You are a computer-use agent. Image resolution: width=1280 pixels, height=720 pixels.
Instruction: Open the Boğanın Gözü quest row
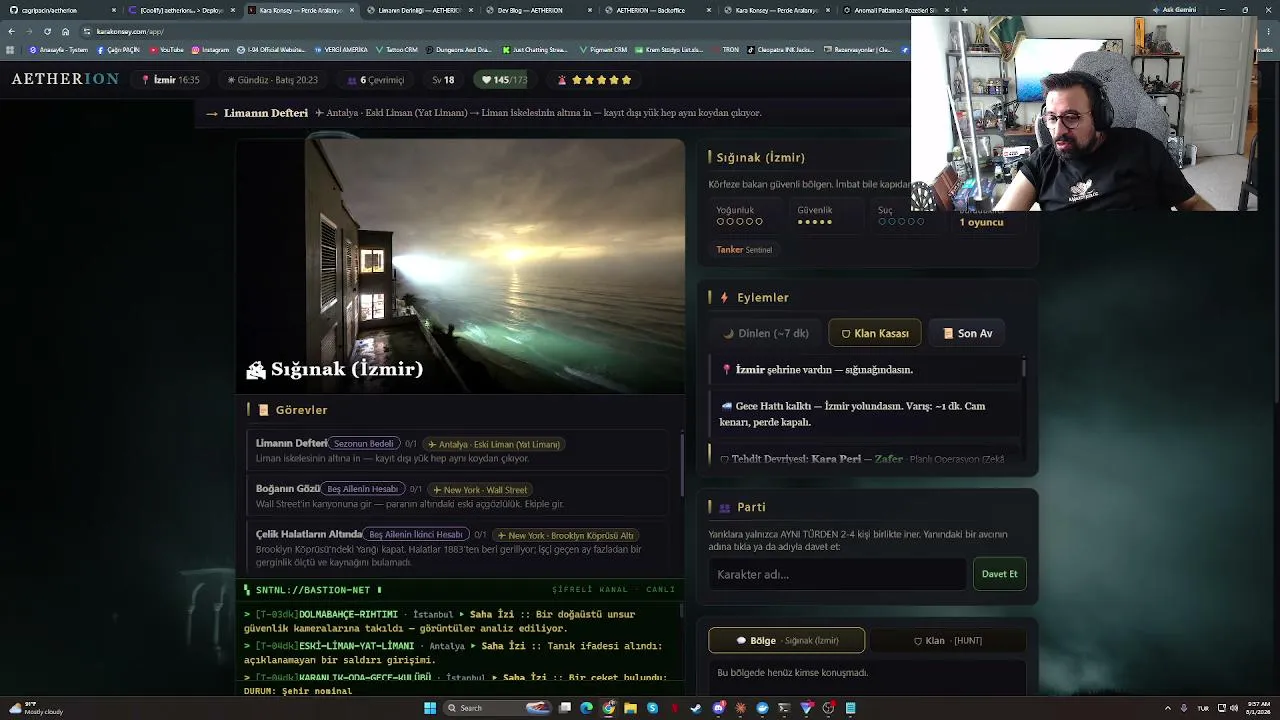(457, 496)
